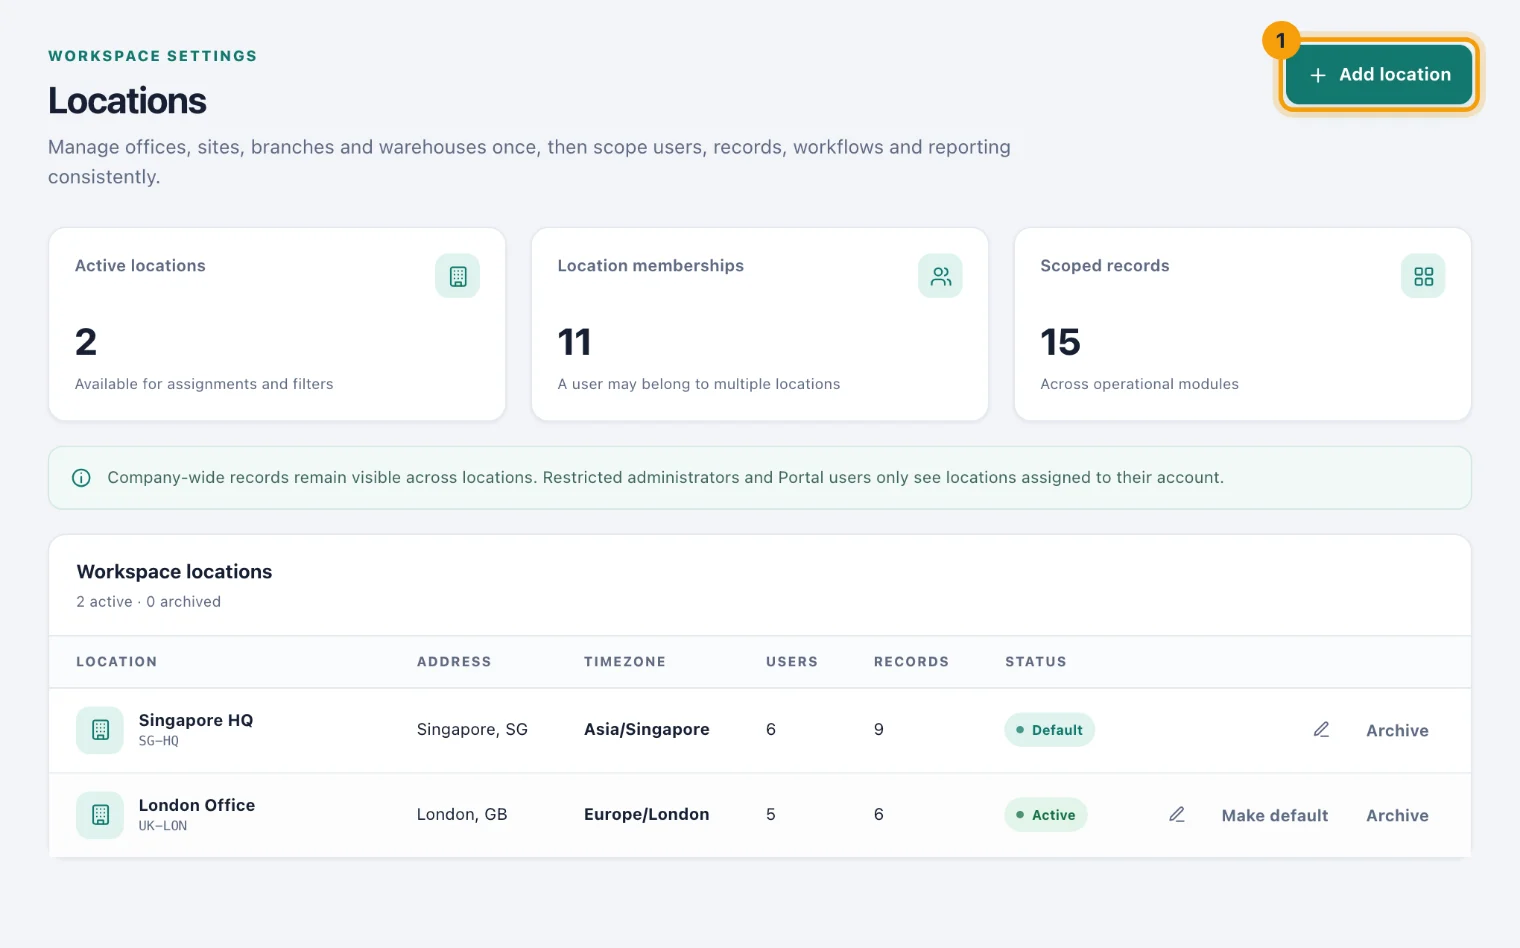The image size is (1520, 948).
Task: Edit Singapore HQ with the pencil icon
Action: [1321, 730]
